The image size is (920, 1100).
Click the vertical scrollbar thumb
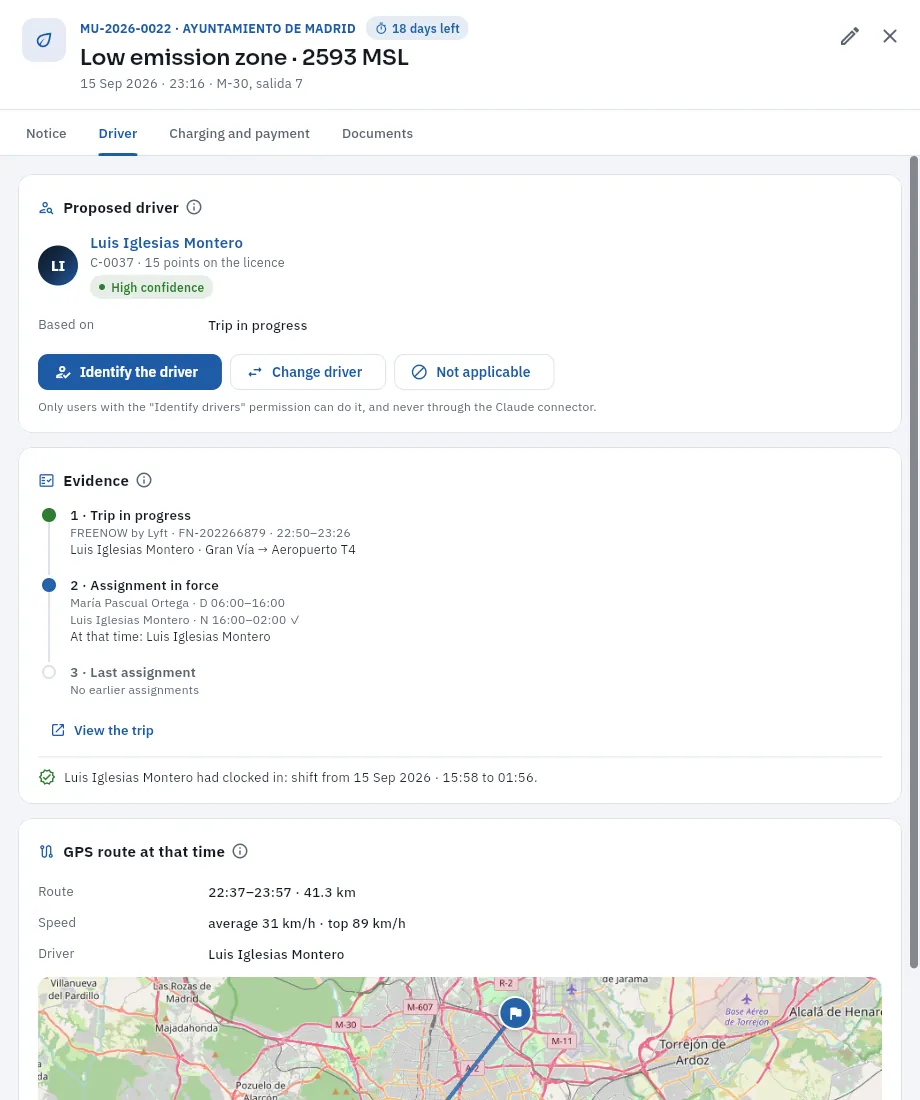point(914,563)
